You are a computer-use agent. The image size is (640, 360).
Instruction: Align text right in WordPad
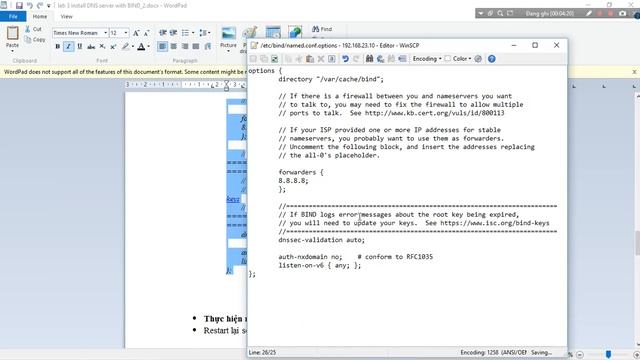pos(185,47)
